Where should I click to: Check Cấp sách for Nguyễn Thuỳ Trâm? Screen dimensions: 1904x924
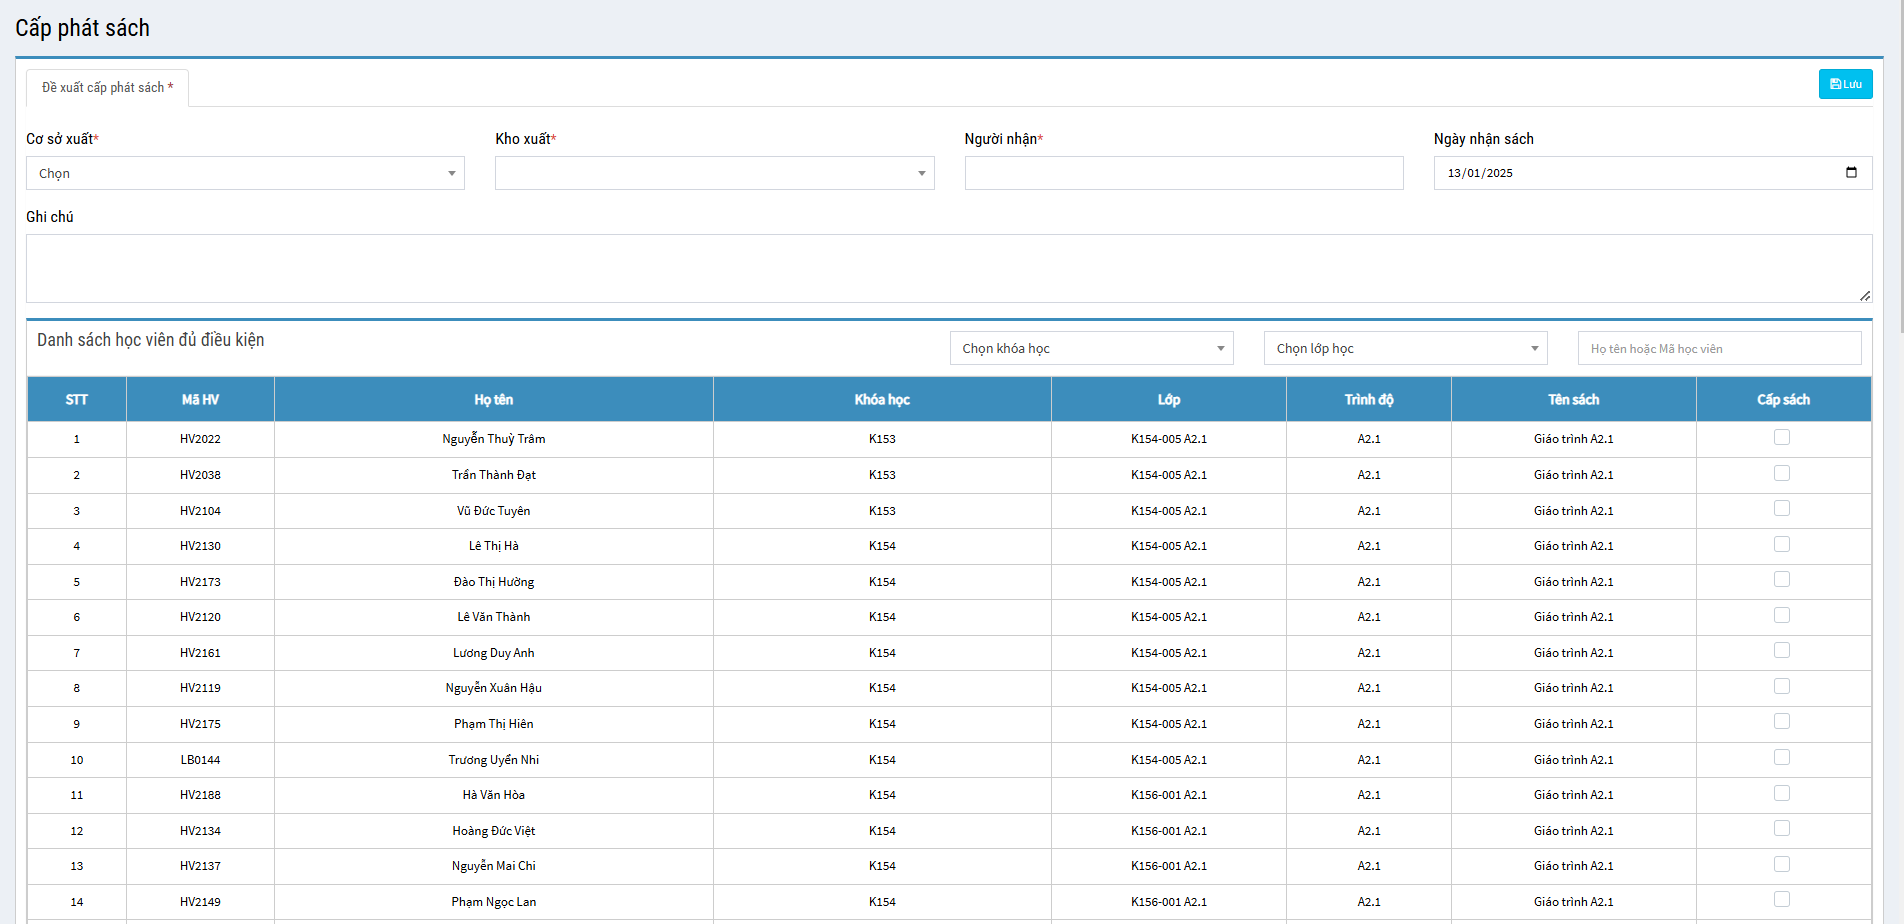pyautogui.click(x=1782, y=437)
